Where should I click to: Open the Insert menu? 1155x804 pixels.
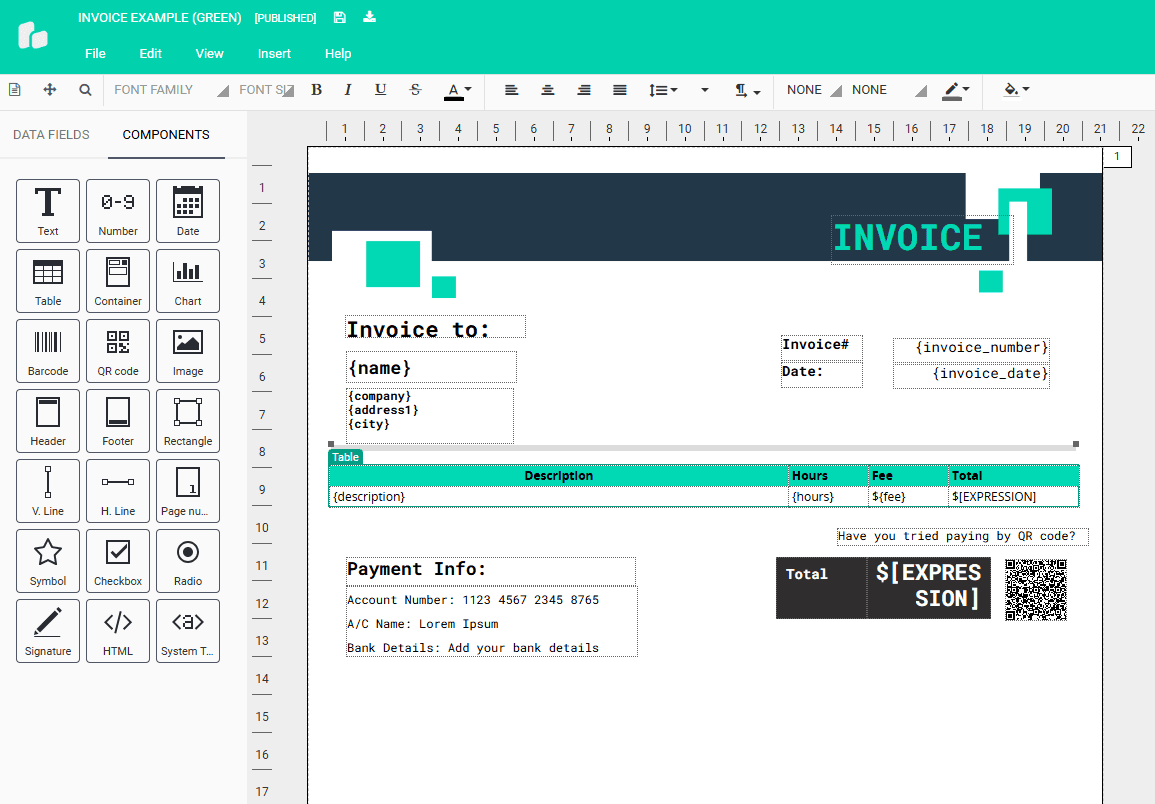coord(274,53)
